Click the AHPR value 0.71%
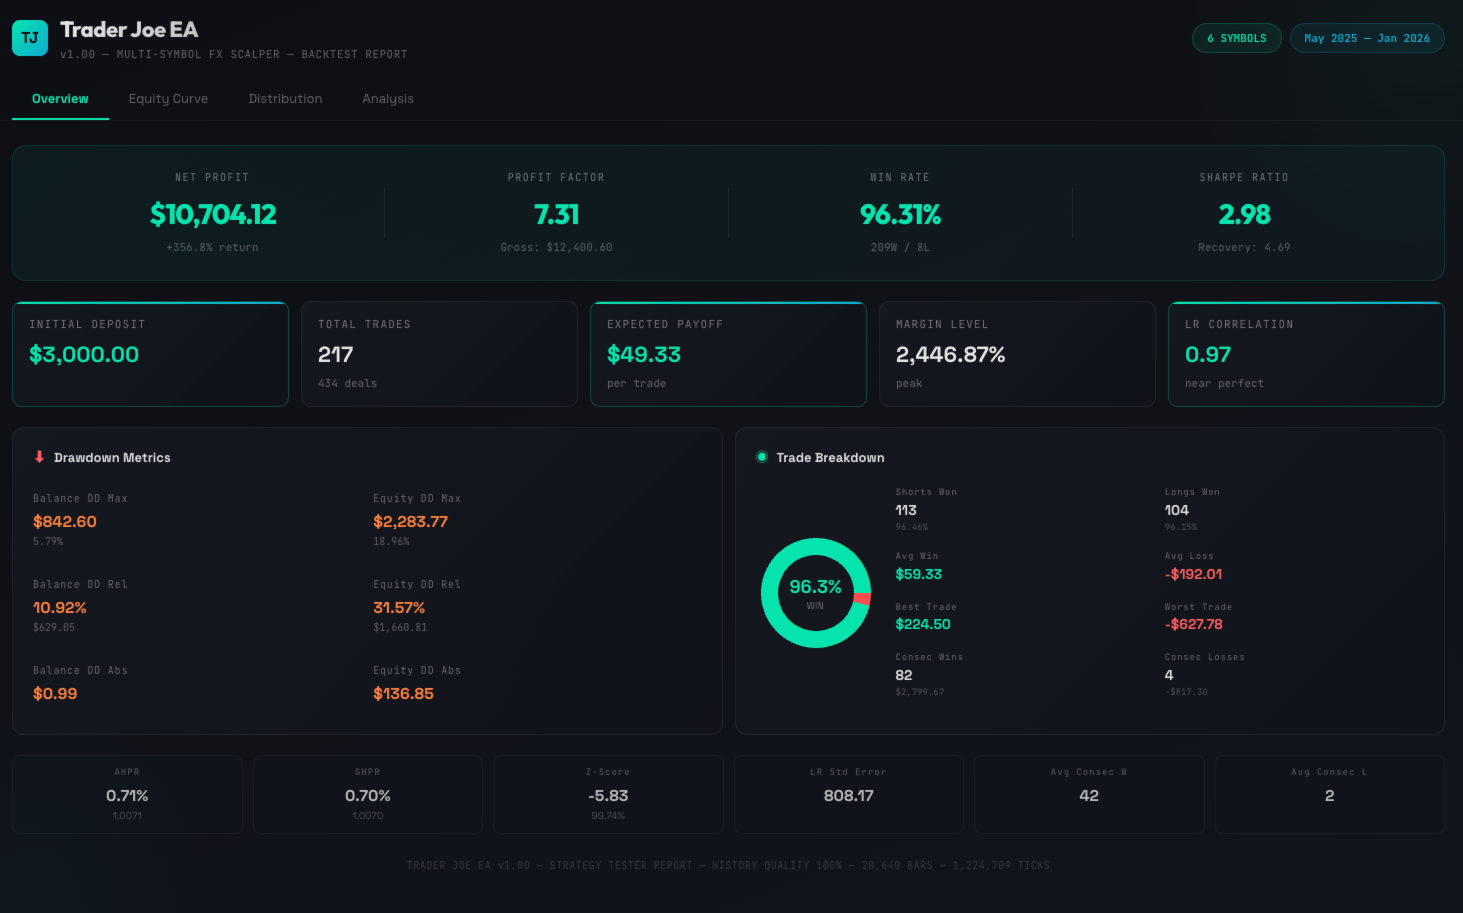The height and width of the screenshot is (913, 1463). 127,795
